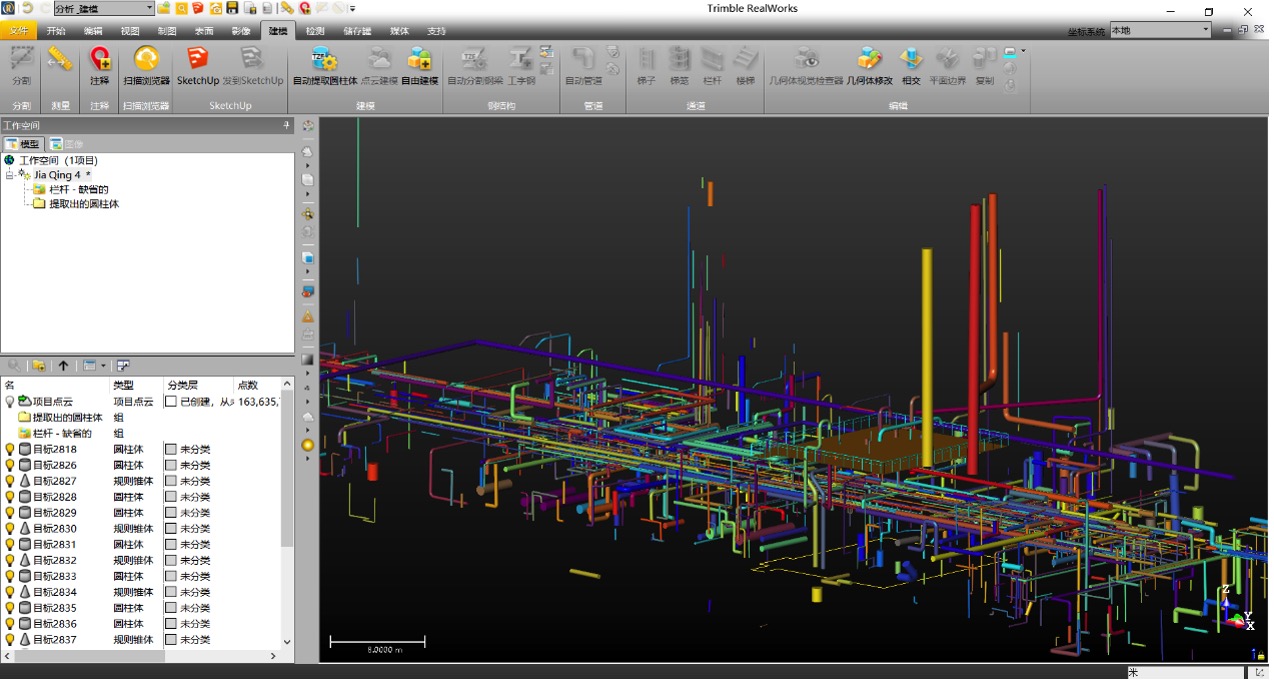The image size is (1274, 684).
Task: Open the 点云建模 cloud modeling tool
Action: (x=379, y=66)
